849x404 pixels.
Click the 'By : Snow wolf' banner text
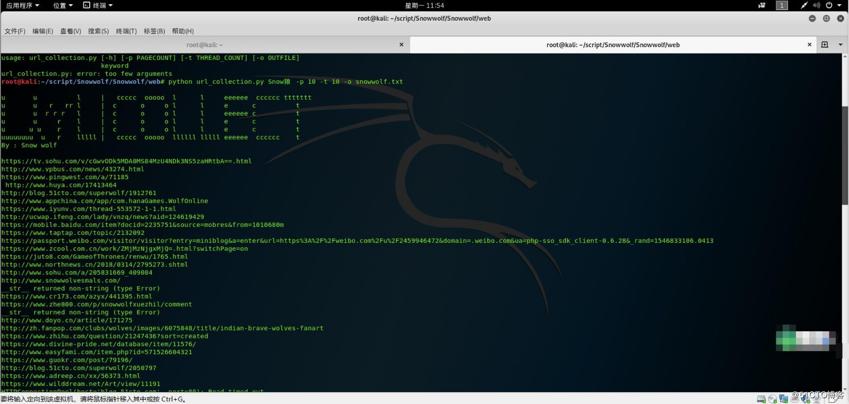pos(29,146)
